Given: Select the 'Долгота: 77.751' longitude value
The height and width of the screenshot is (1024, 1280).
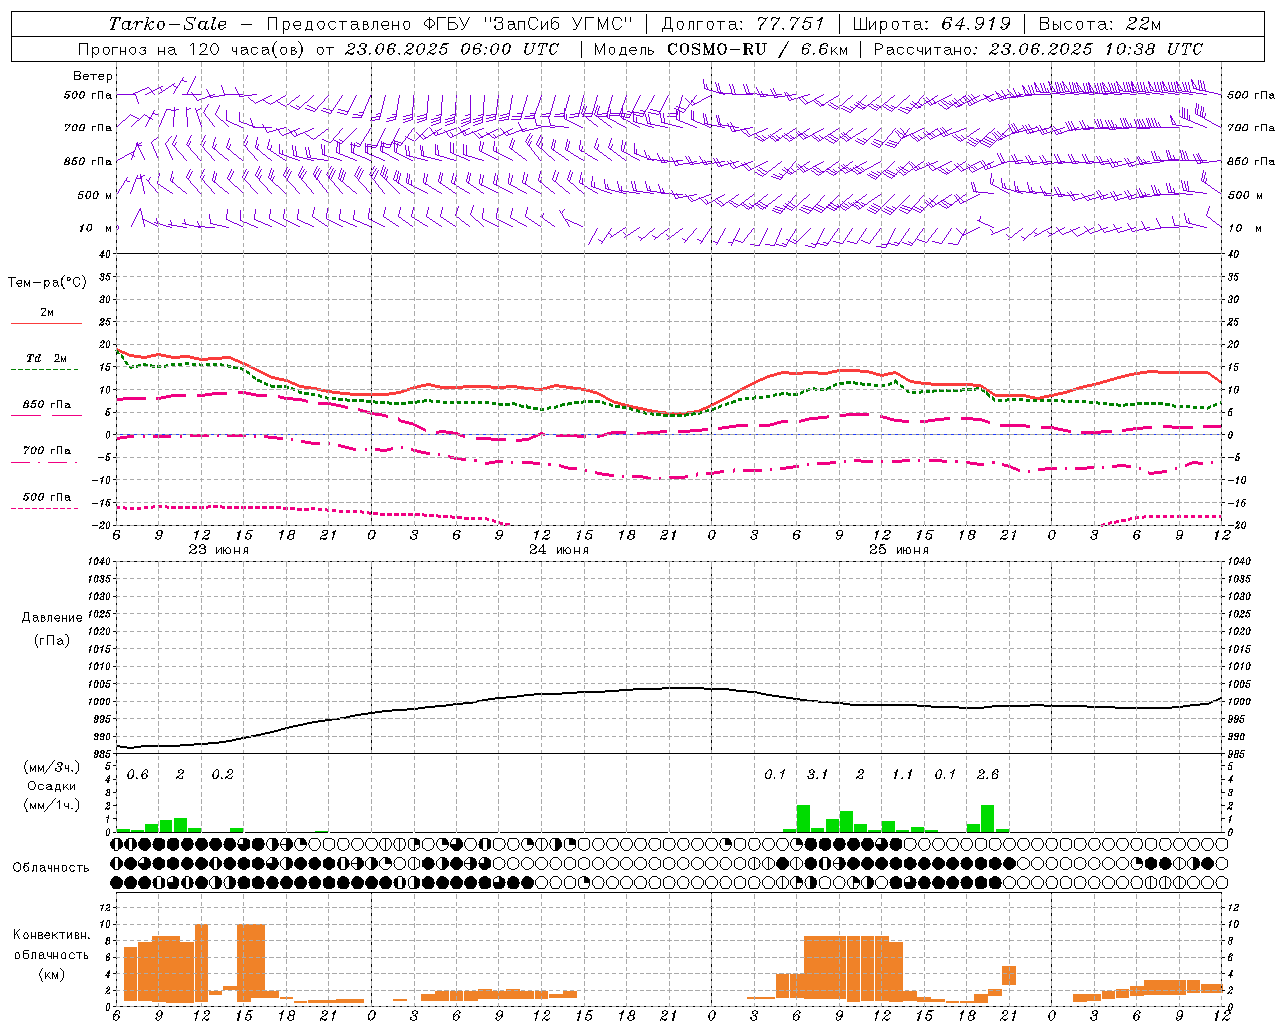Looking at the screenshot, I should (x=743, y=24).
